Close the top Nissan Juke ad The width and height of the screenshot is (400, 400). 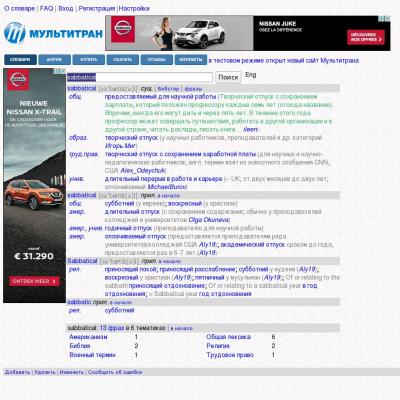click(x=387, y=19)
